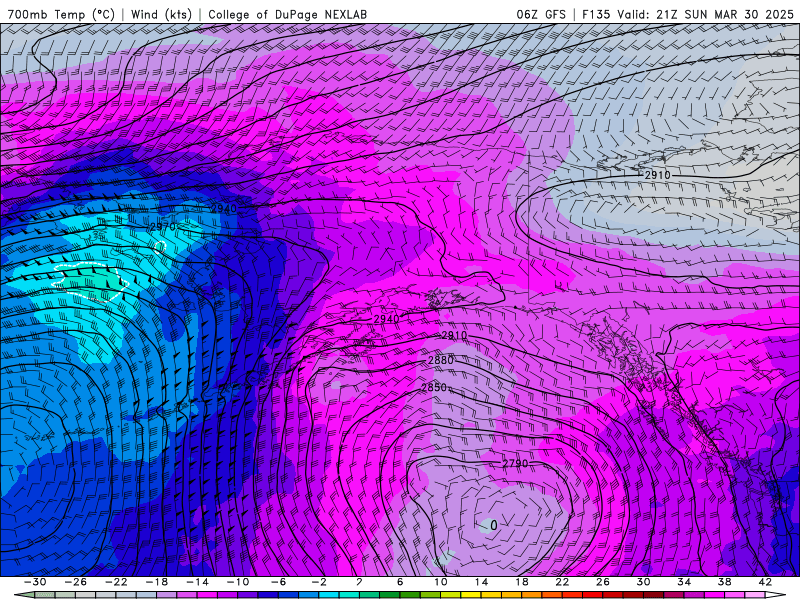Click the -26 color scale label

tap(76, 582)
